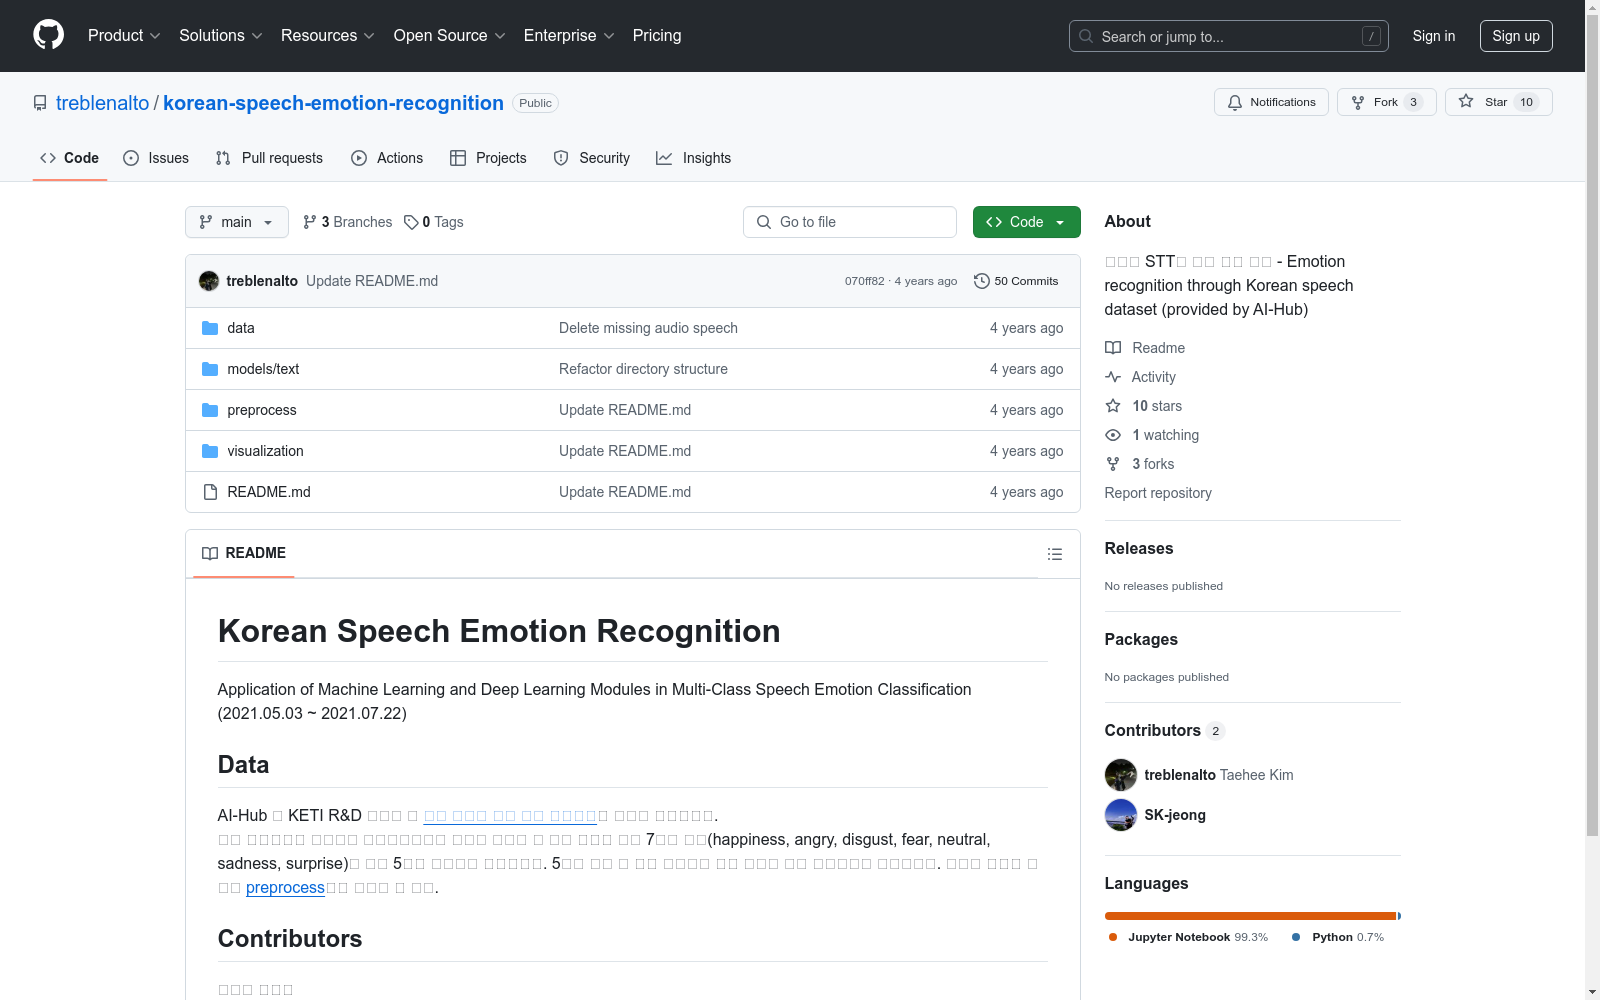Image resolution: width=1600 pixels, height=1000 pixels.
Task: Switch to the Security tab
Action: tap(592, 158)
